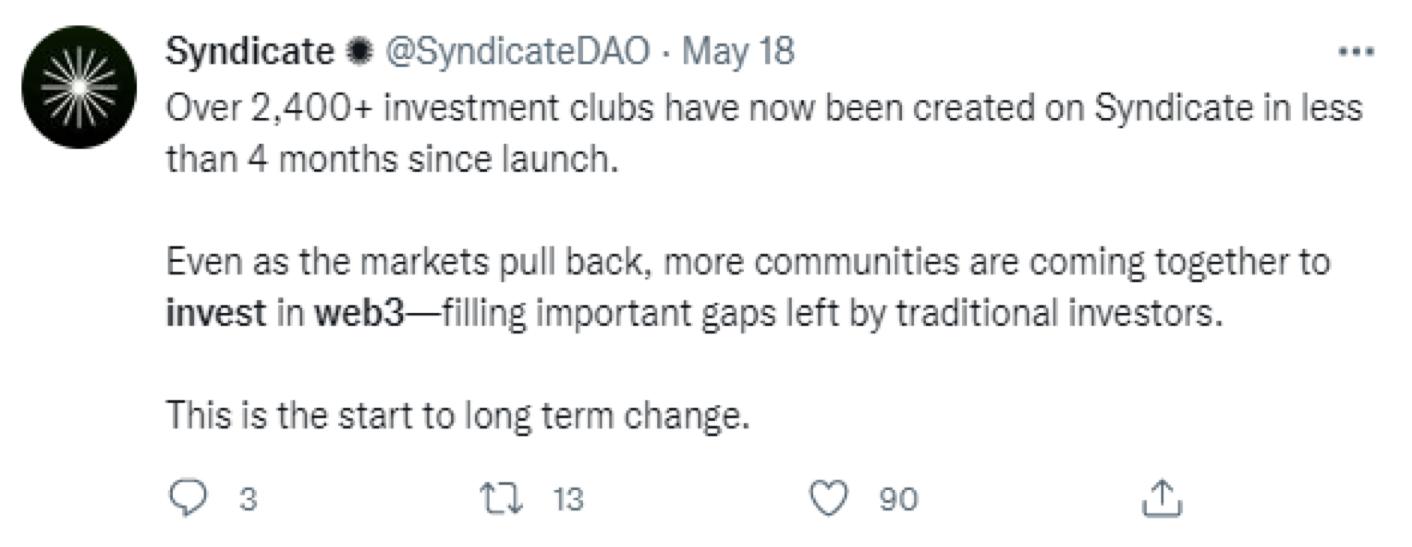
Task: Click the like count of 90
Action: tap(897, 498)
